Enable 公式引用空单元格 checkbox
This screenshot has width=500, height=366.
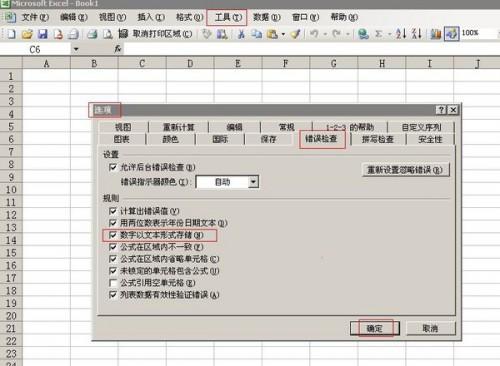click(x=113, y=283)
